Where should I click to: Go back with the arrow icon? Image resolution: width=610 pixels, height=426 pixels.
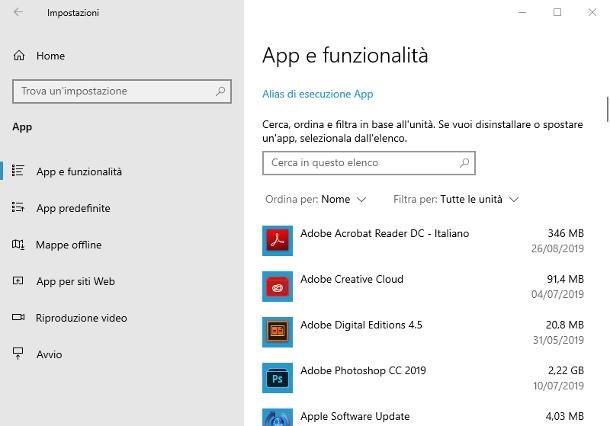pos(18,12)
